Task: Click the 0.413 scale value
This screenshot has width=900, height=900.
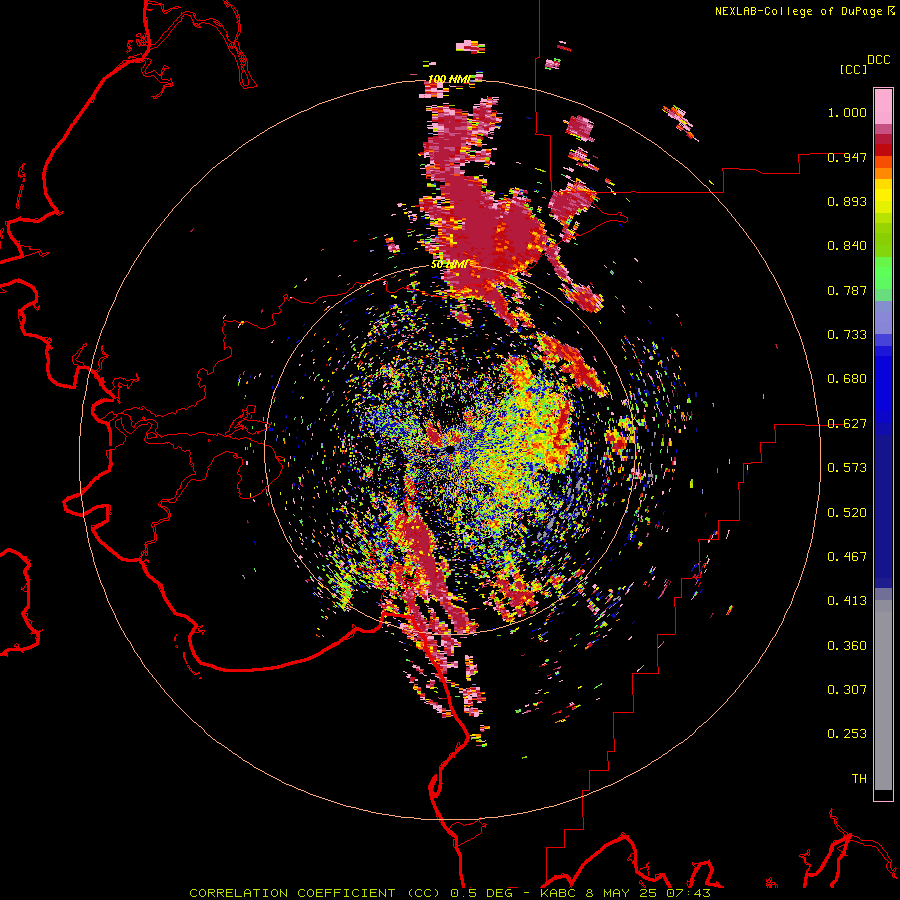Action: [x=847, y=601]
